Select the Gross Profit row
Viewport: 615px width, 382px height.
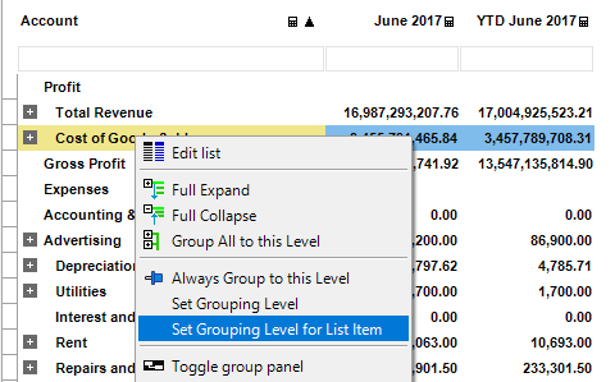tap(84, 164)
